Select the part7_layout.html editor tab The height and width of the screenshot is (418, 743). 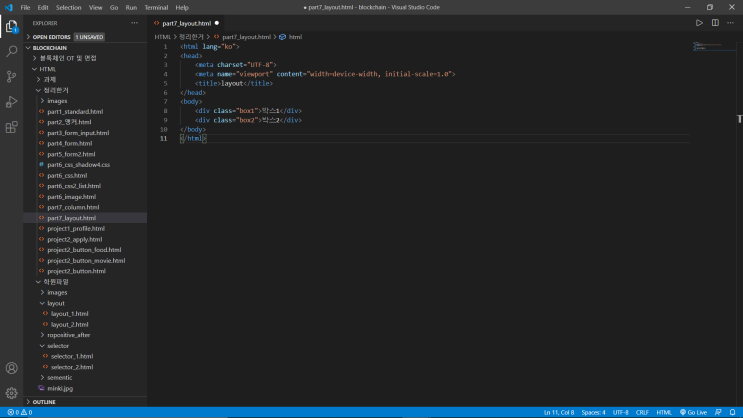[186, 23]
